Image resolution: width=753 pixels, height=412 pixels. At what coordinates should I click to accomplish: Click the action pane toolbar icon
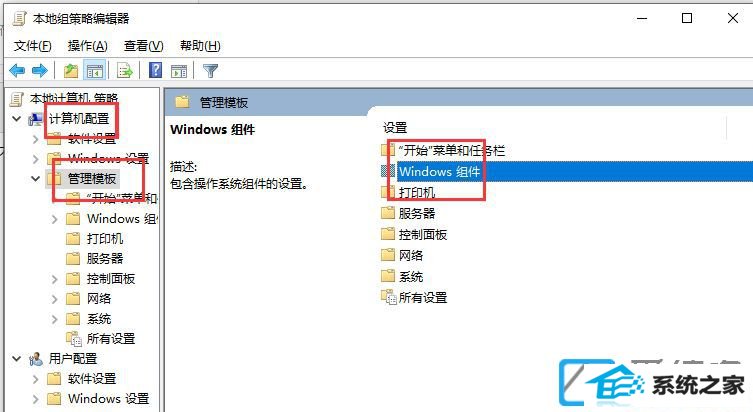pos(179,71)
